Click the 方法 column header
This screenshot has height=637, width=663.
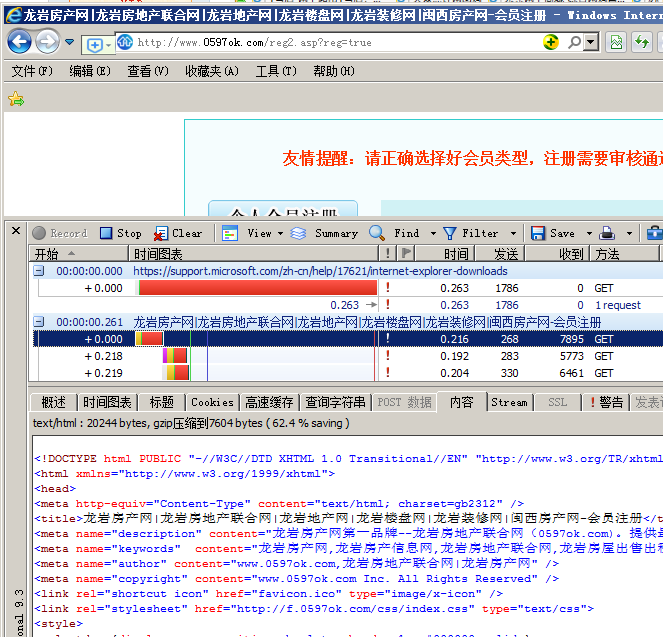click(625, 254)
